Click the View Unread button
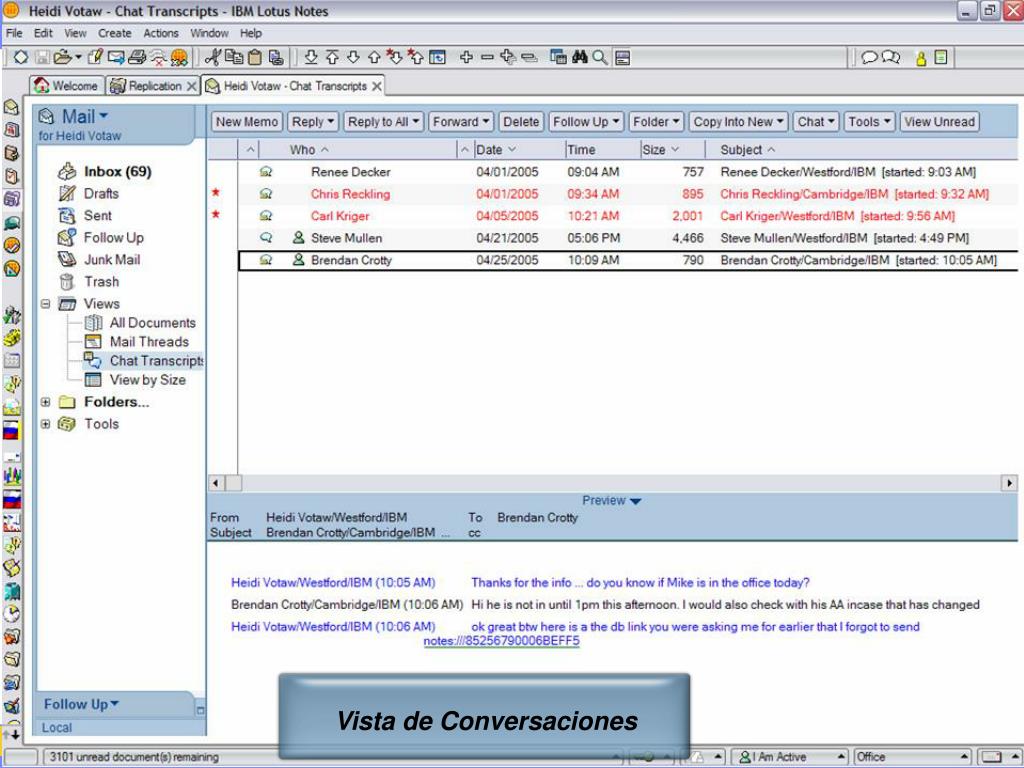The image size is (1024, 768). 939,121
